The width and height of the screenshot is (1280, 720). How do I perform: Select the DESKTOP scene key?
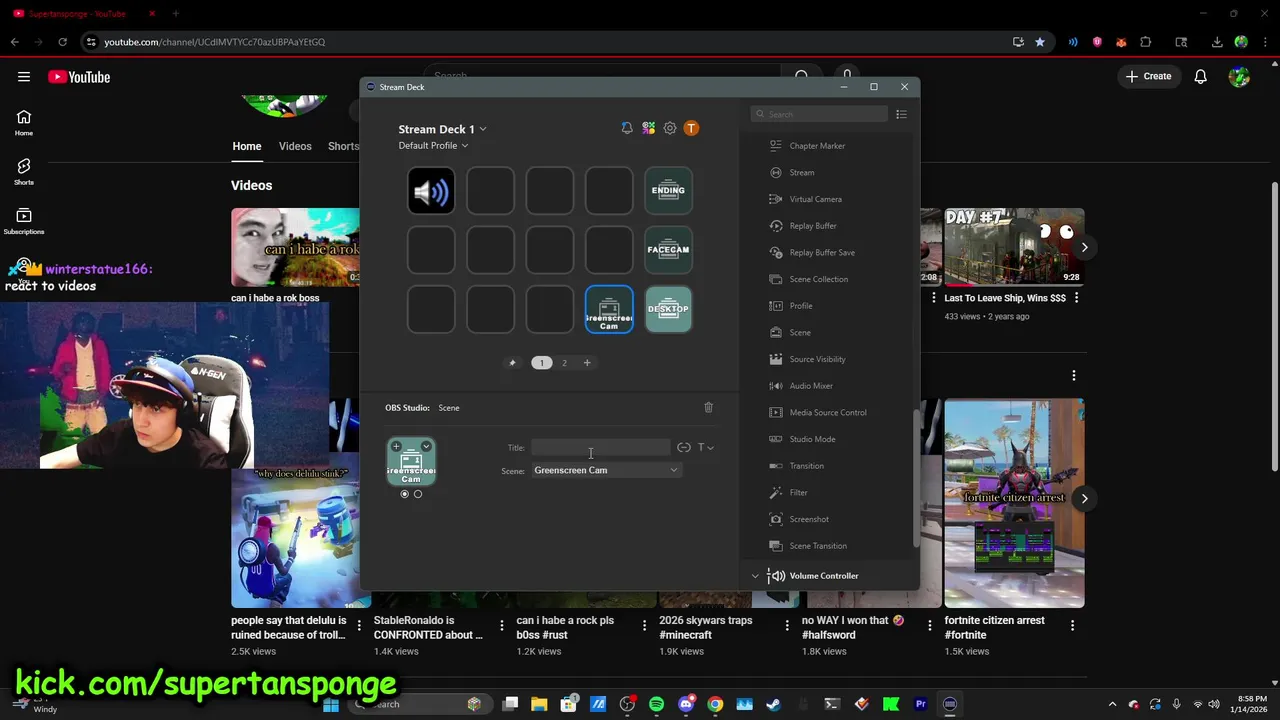pos(668,309)
